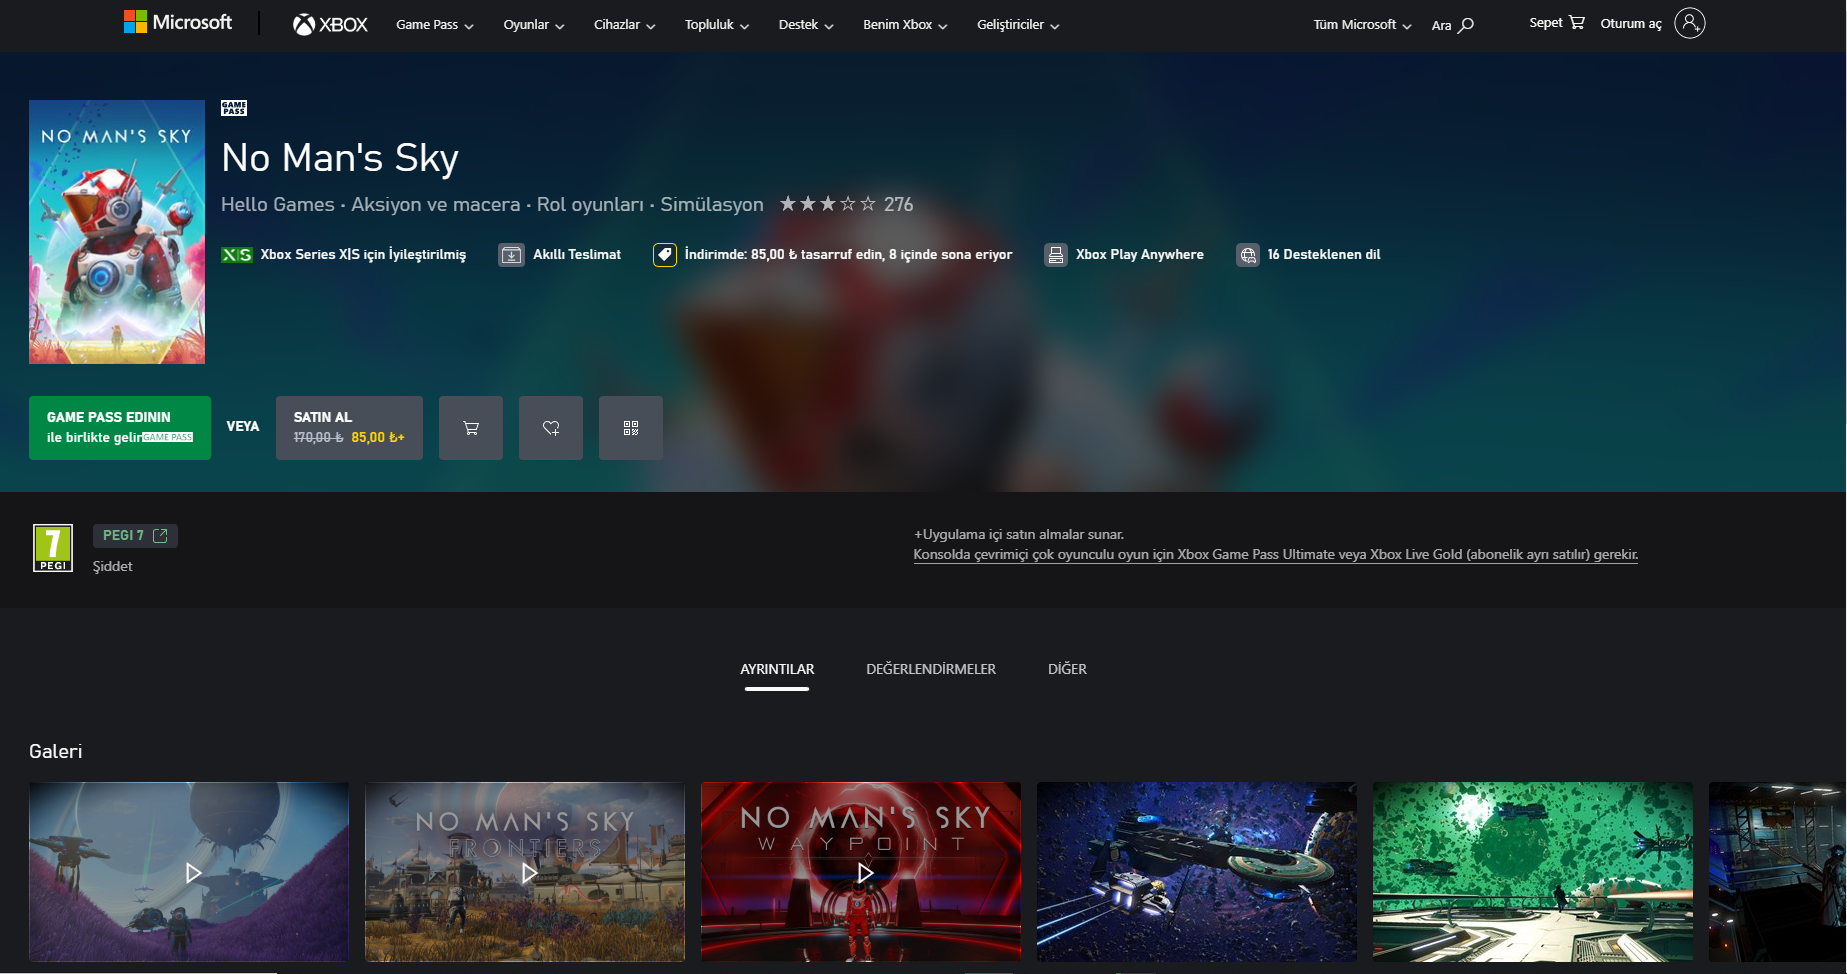Expand the Destek menu
Image resolution: width=1847 pixels, height=974 pixels.
click(x=806, y=25)
